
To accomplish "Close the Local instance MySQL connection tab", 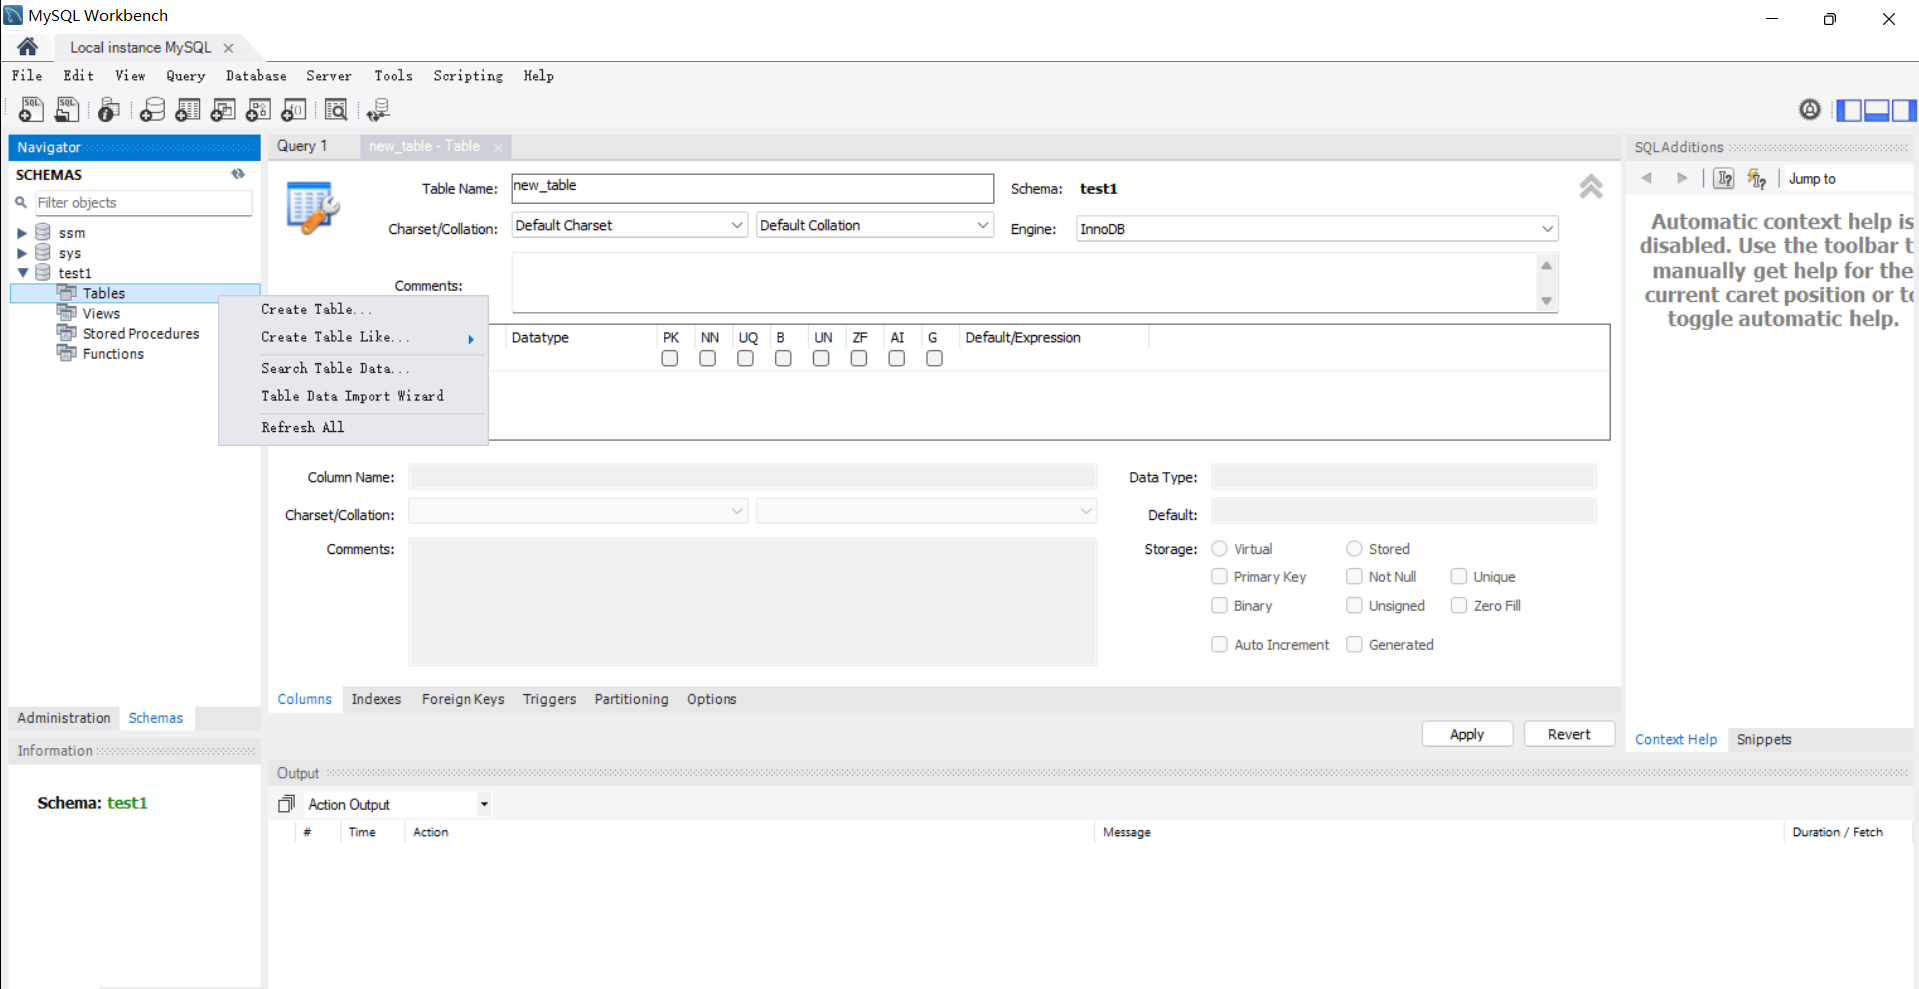I will coord(228,47).
